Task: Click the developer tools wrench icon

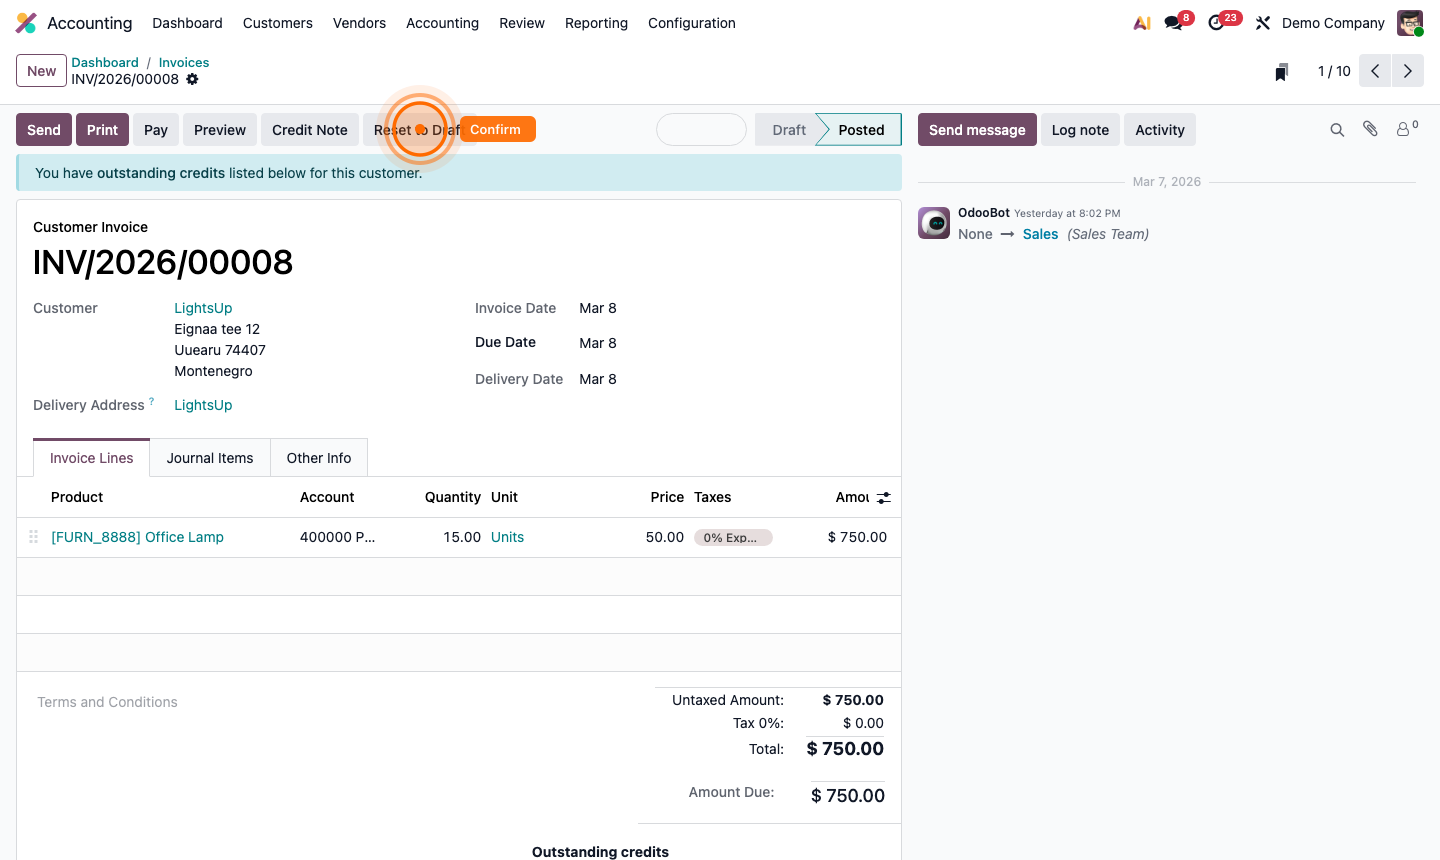Action: [x=1262, y=22]
